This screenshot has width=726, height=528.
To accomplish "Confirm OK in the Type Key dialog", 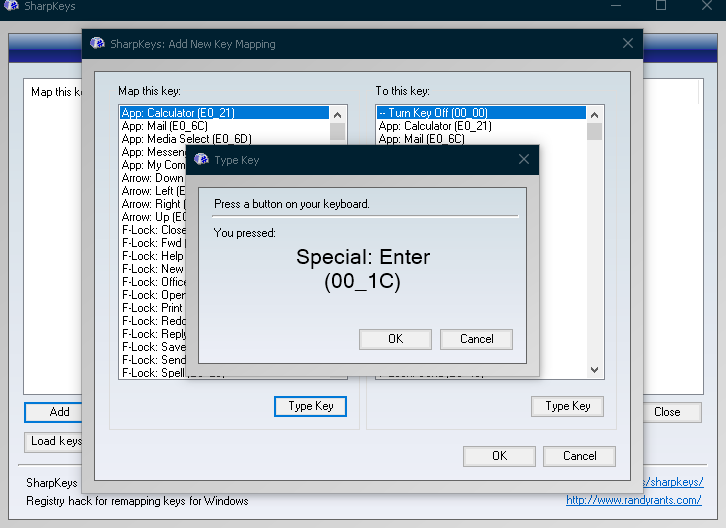I will tap(395, 339).
